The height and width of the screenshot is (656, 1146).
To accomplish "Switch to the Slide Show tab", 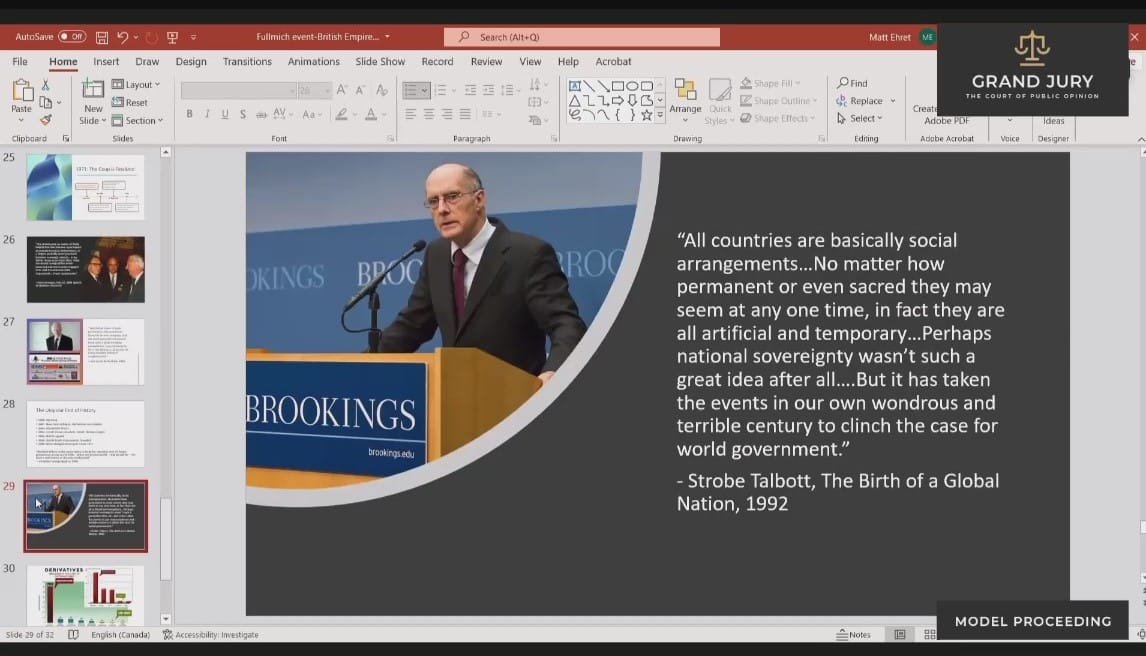I will pos(380,61).
